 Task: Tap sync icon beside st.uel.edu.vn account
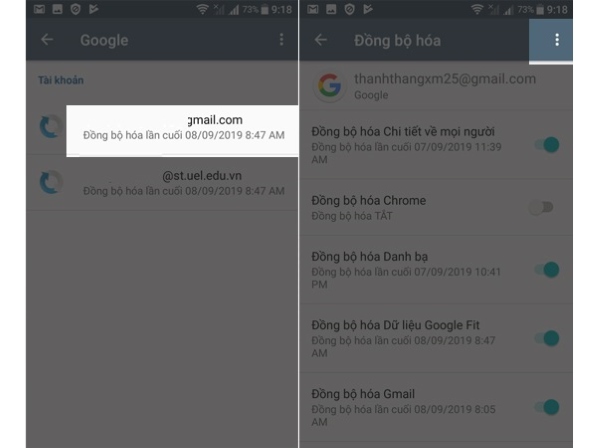pos(51,182)
